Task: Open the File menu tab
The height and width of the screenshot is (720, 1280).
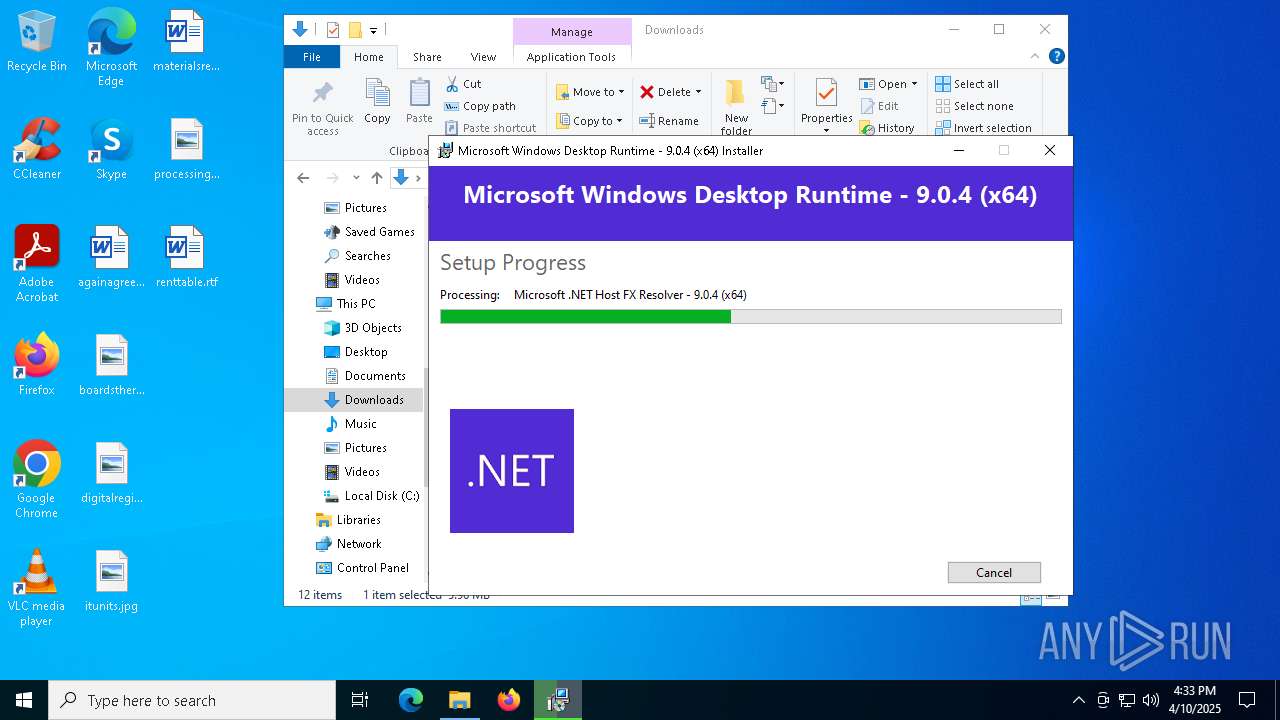Action: (x=312, y=57)
